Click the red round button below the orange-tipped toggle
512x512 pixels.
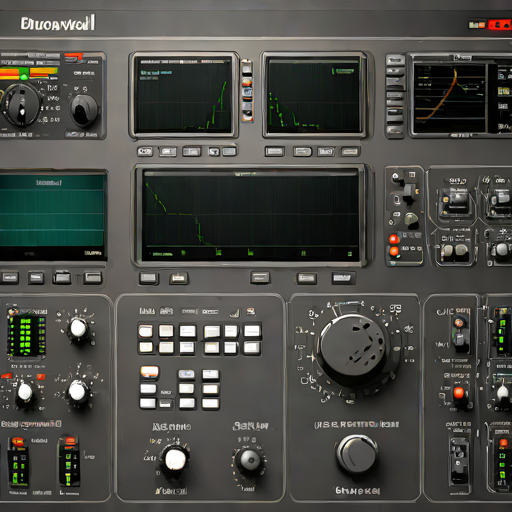pos(459,393)
